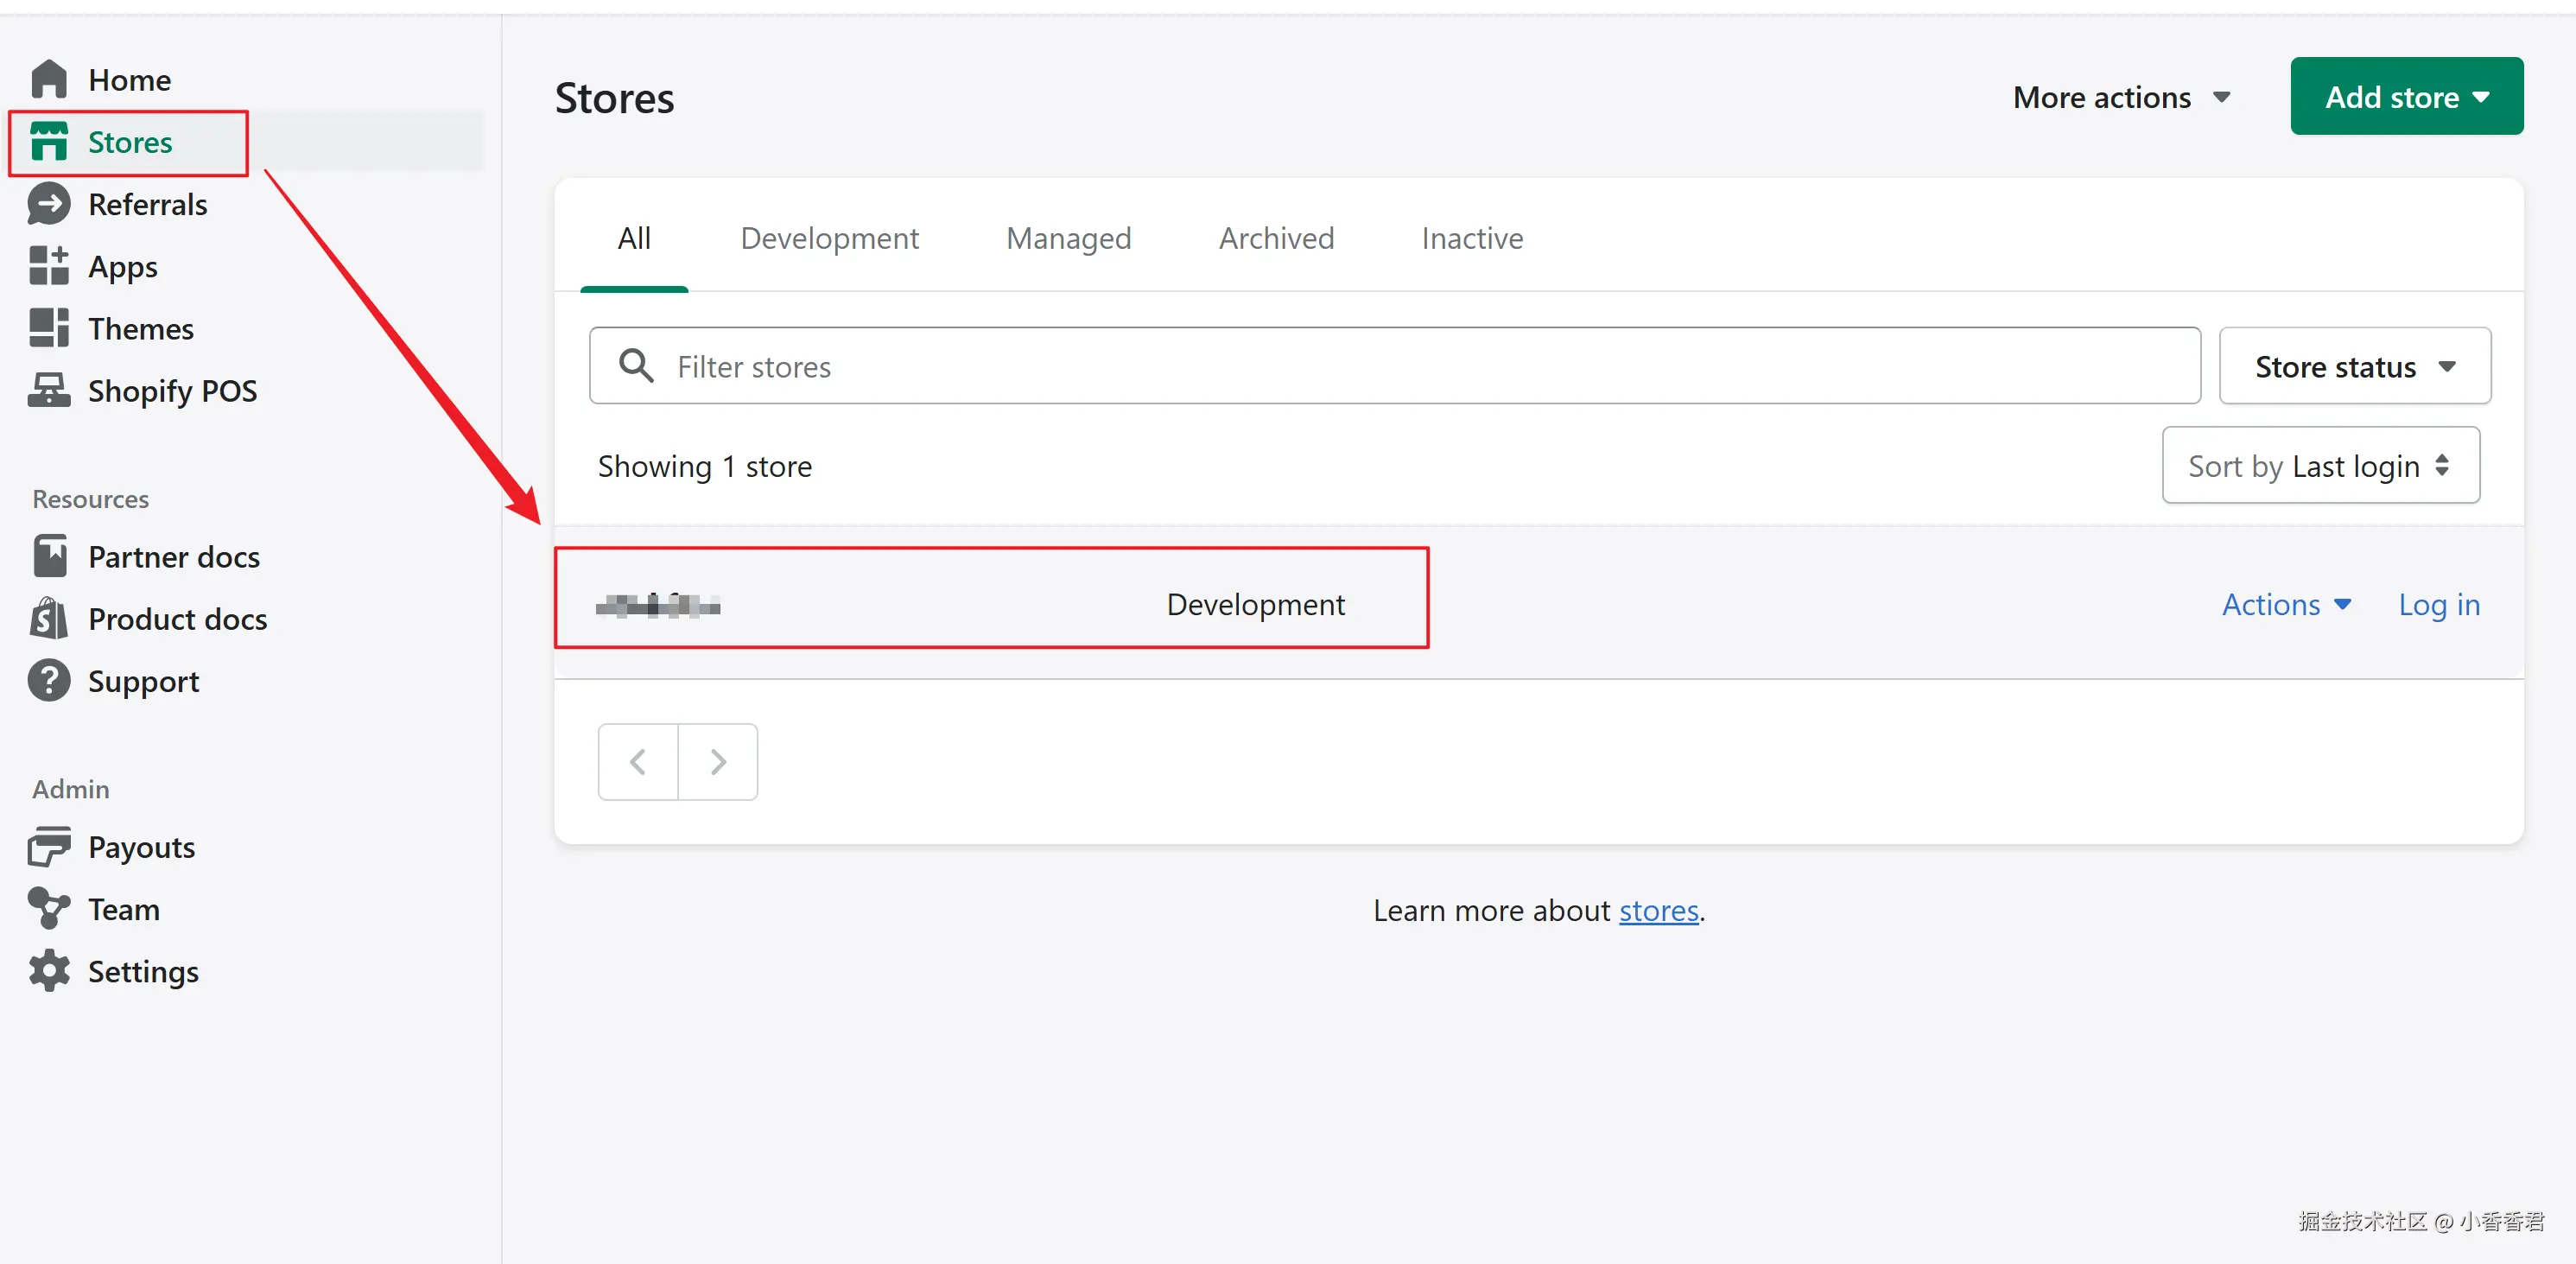Click the Support question mark icon
This screenshot has width=2576, height=1264.
[x=48, y=681]
